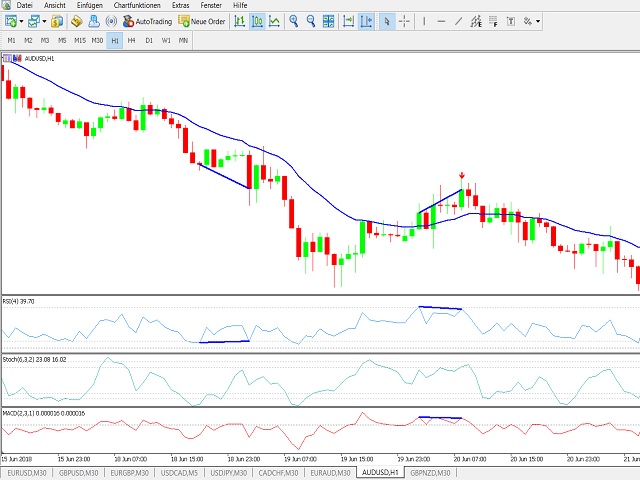Switch chart to bar chart mode
Screen dimensions: 640x480
click(x=240, y=21)
